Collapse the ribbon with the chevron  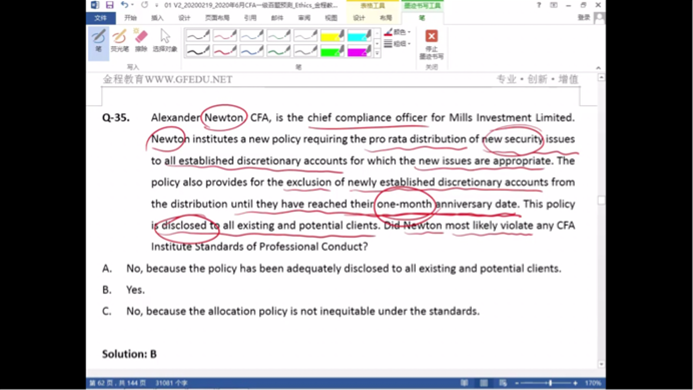coord(598,68)
